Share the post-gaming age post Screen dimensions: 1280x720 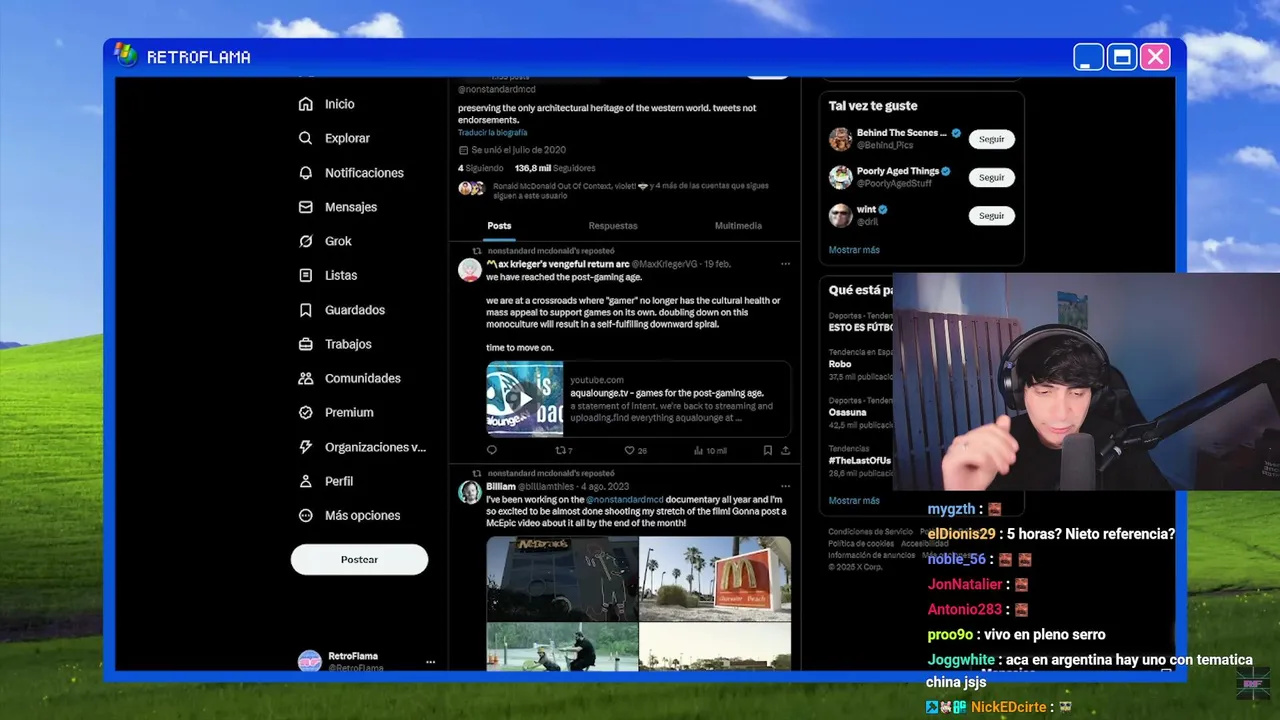pos(785,450)
